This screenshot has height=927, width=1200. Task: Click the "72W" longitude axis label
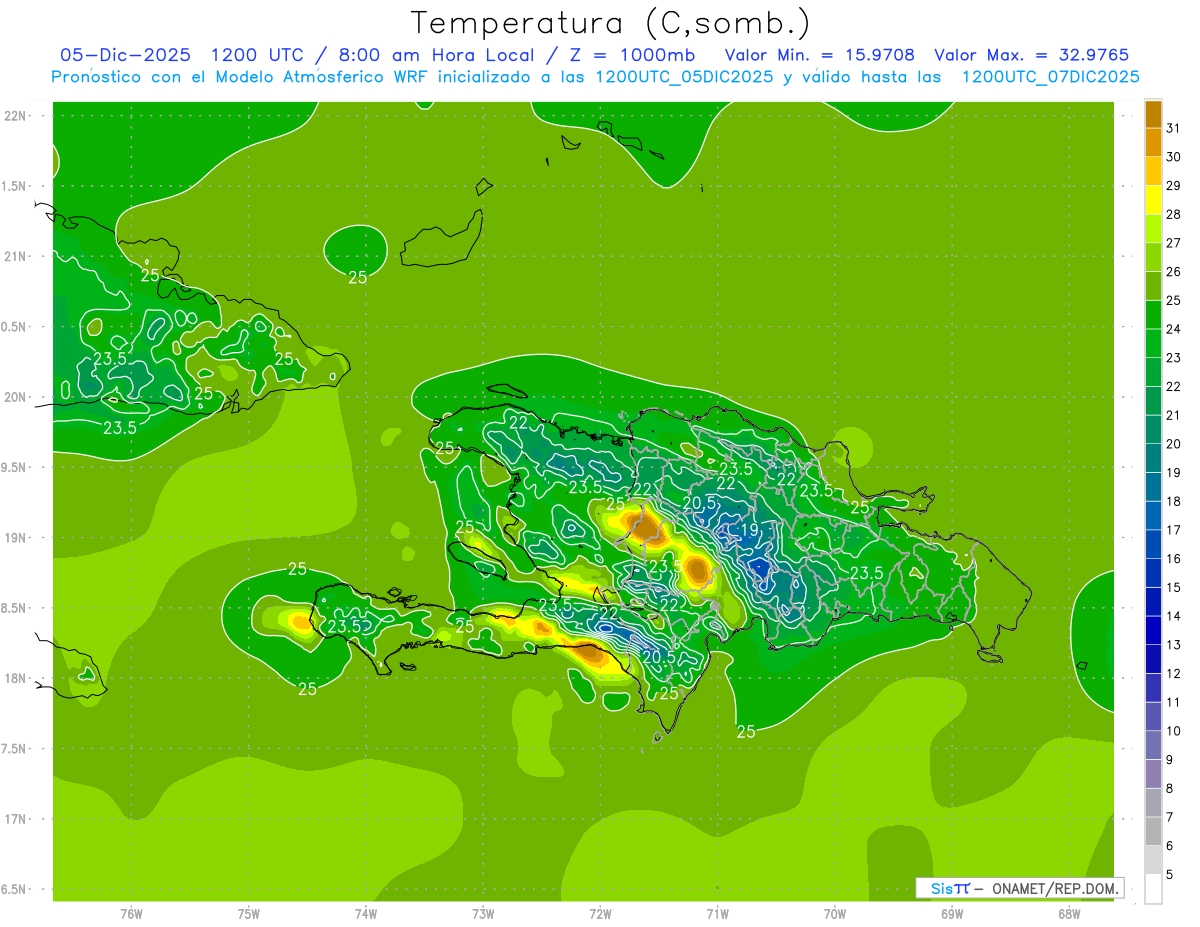[600, 913]
